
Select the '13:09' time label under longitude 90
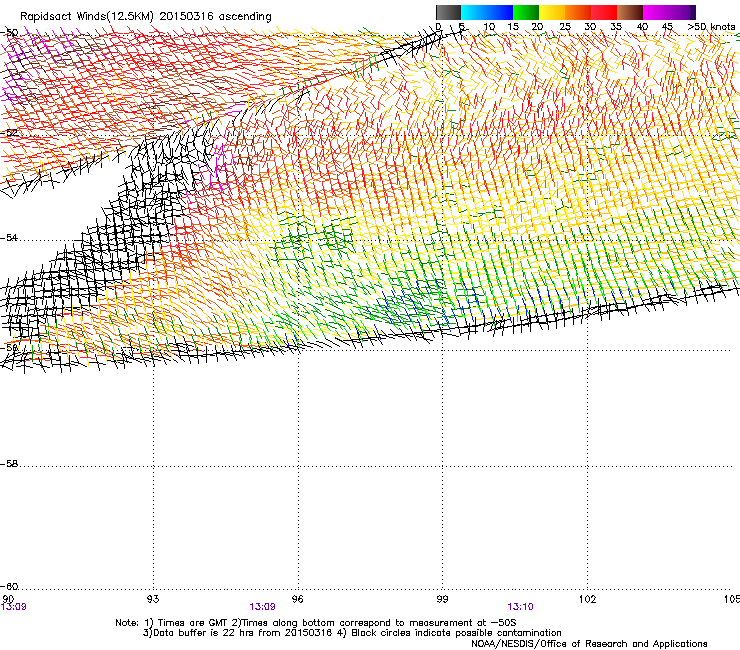tap(14, 607)
